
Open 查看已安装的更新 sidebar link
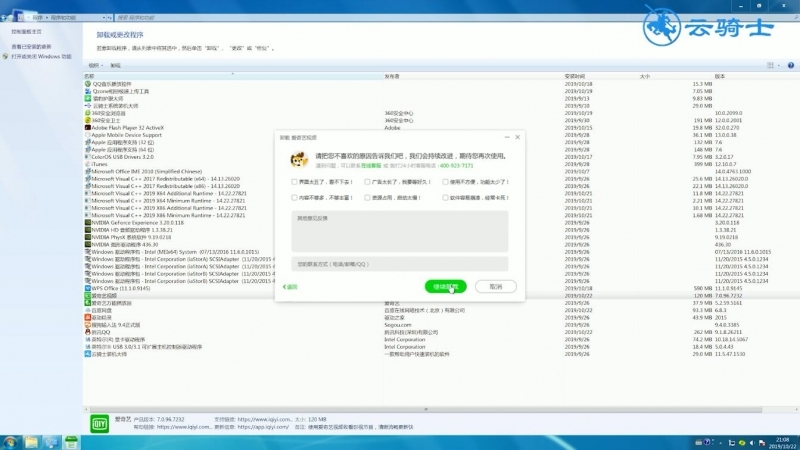31,46
